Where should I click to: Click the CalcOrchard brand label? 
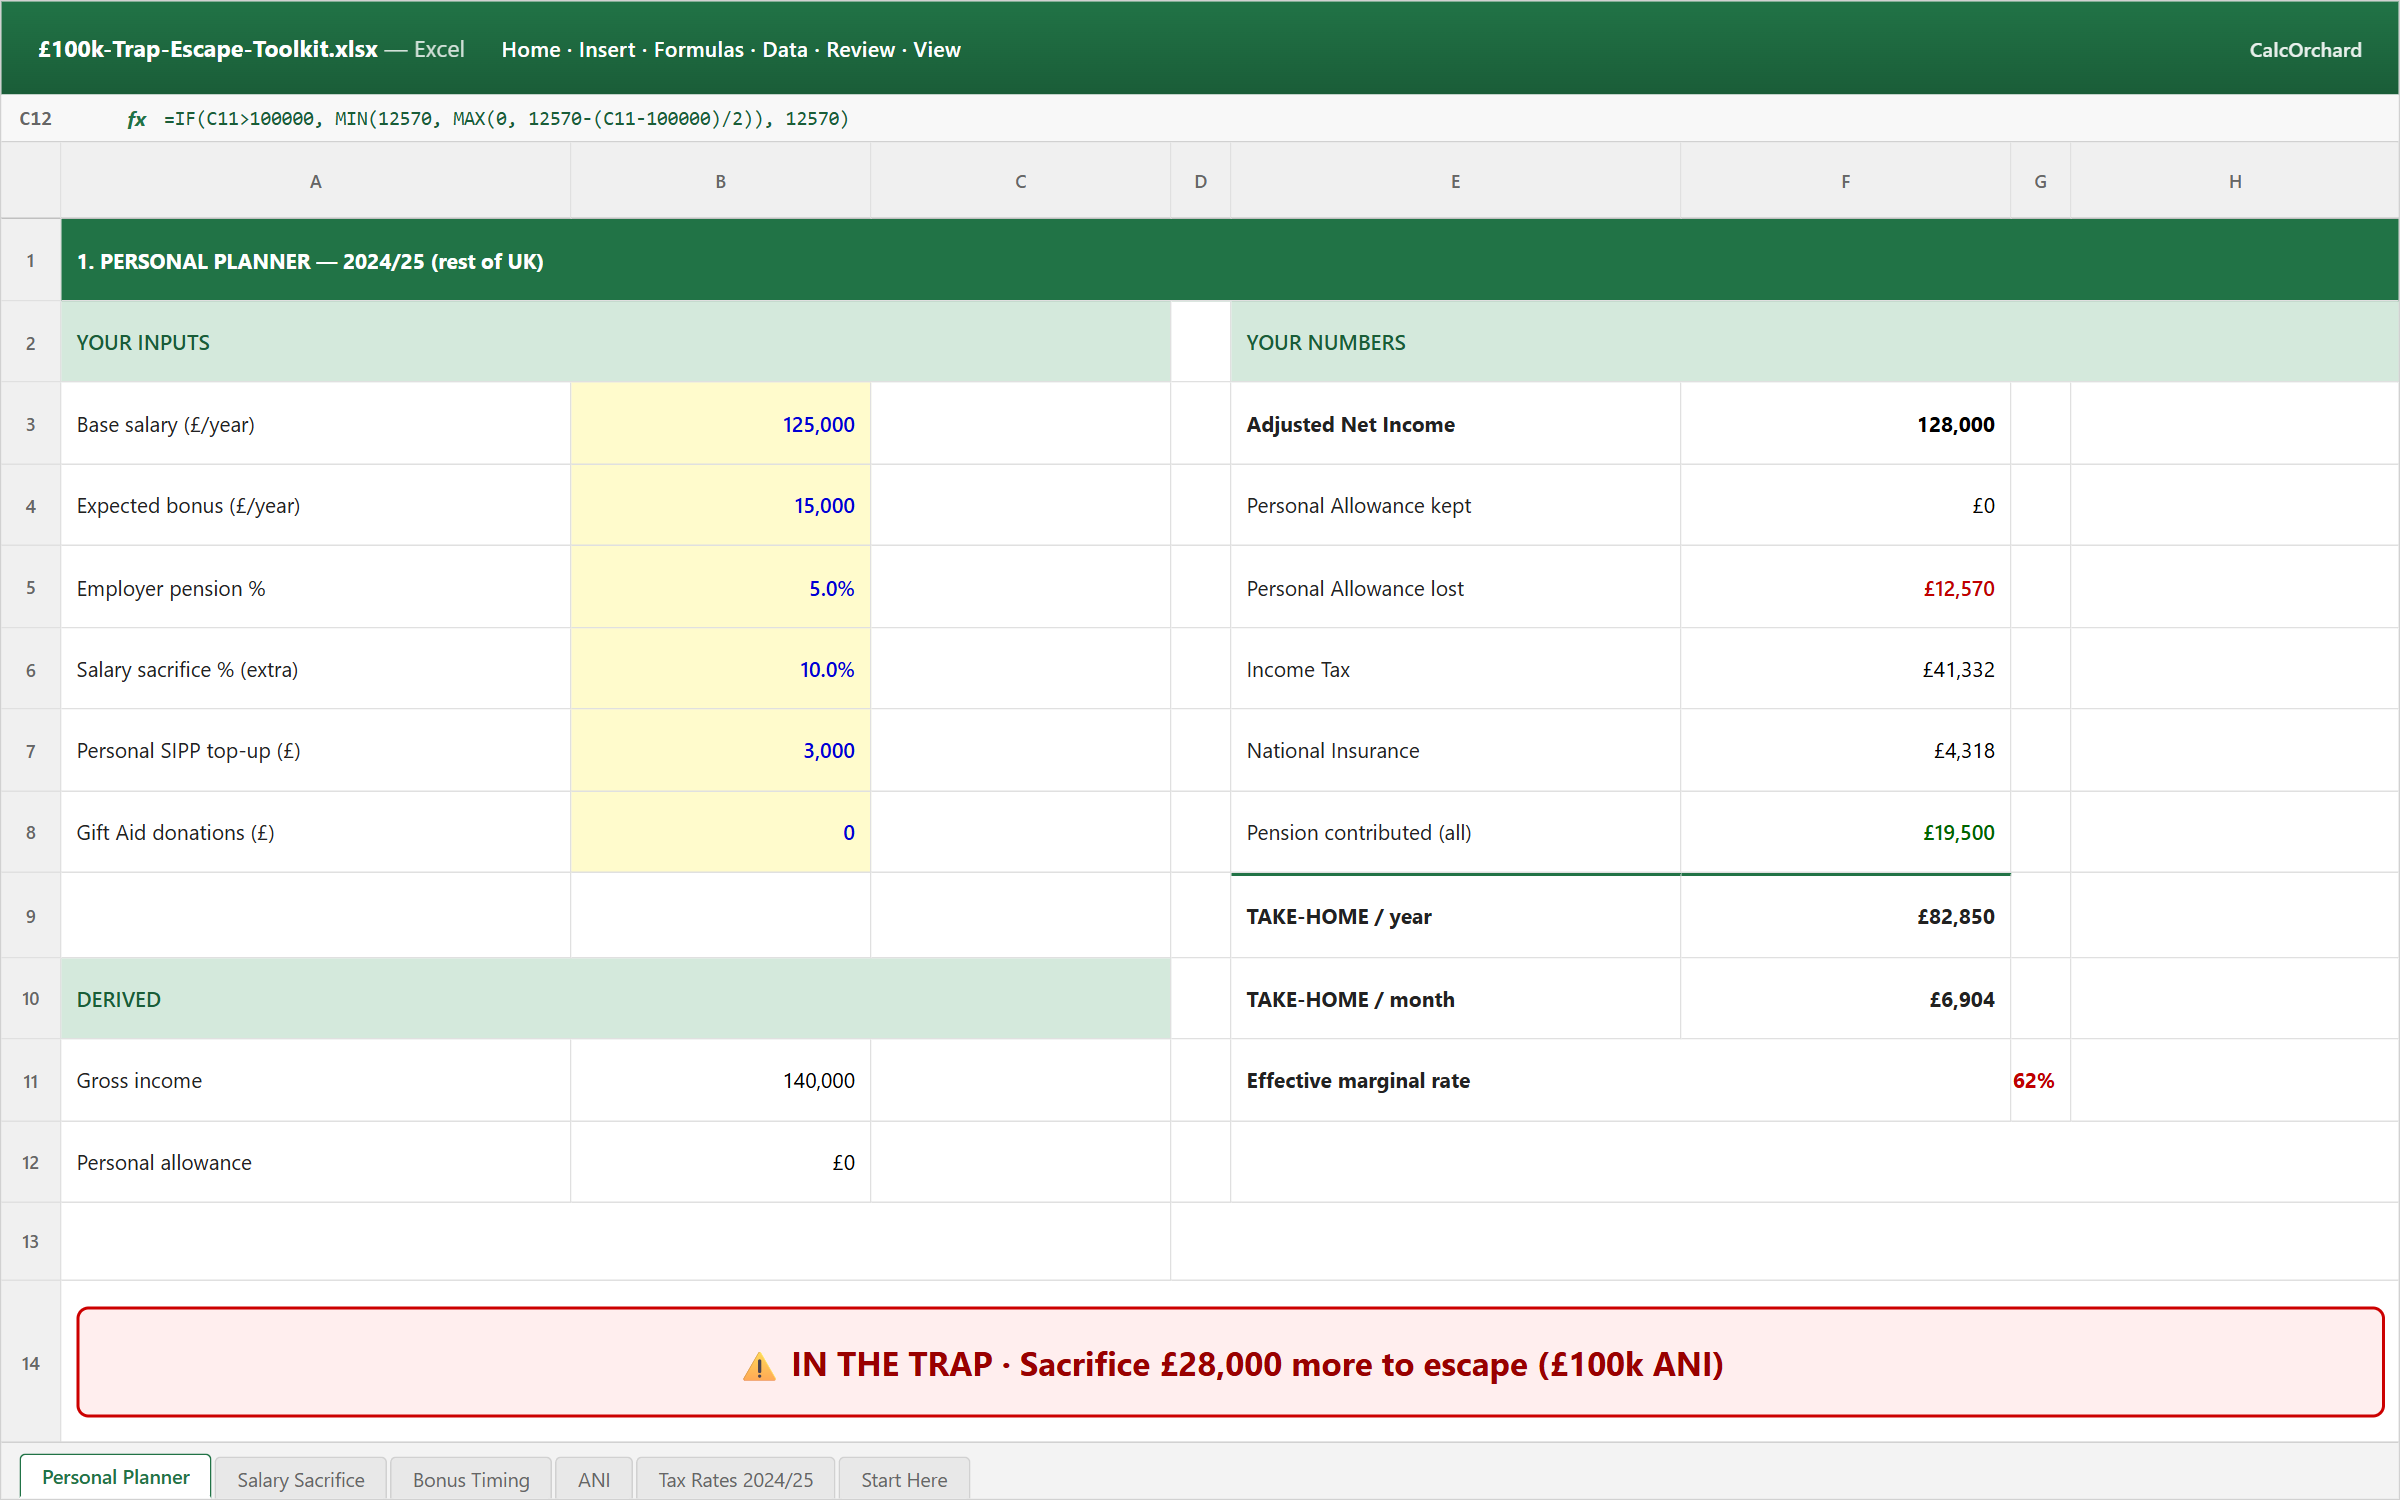point(2305,50)
